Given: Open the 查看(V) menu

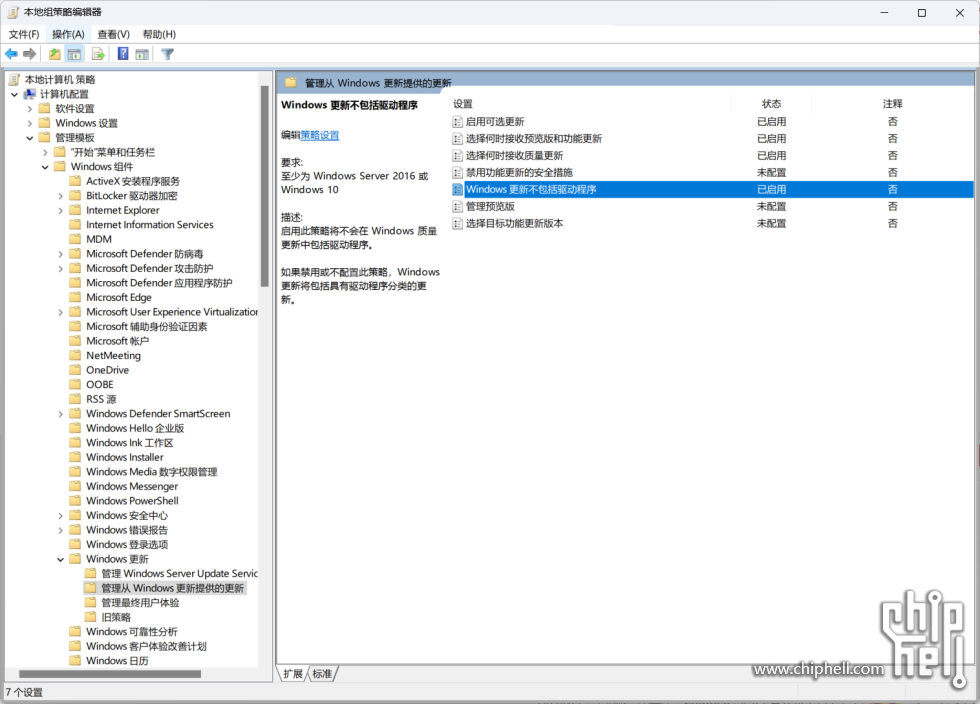Looking at the screenshot, I should [x=114, y=34].
